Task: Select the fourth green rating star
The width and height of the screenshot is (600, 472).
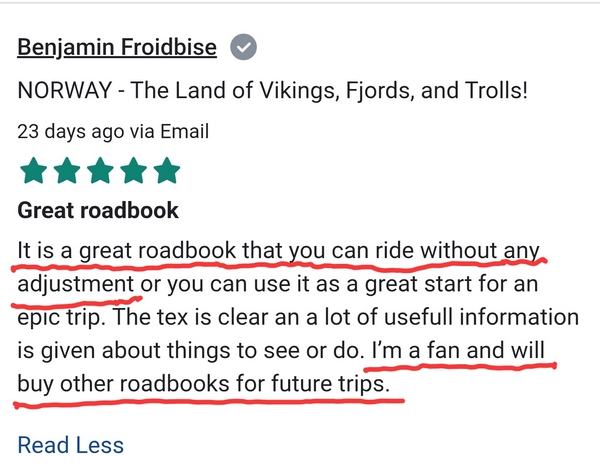Action: click(x=134, y=171)
